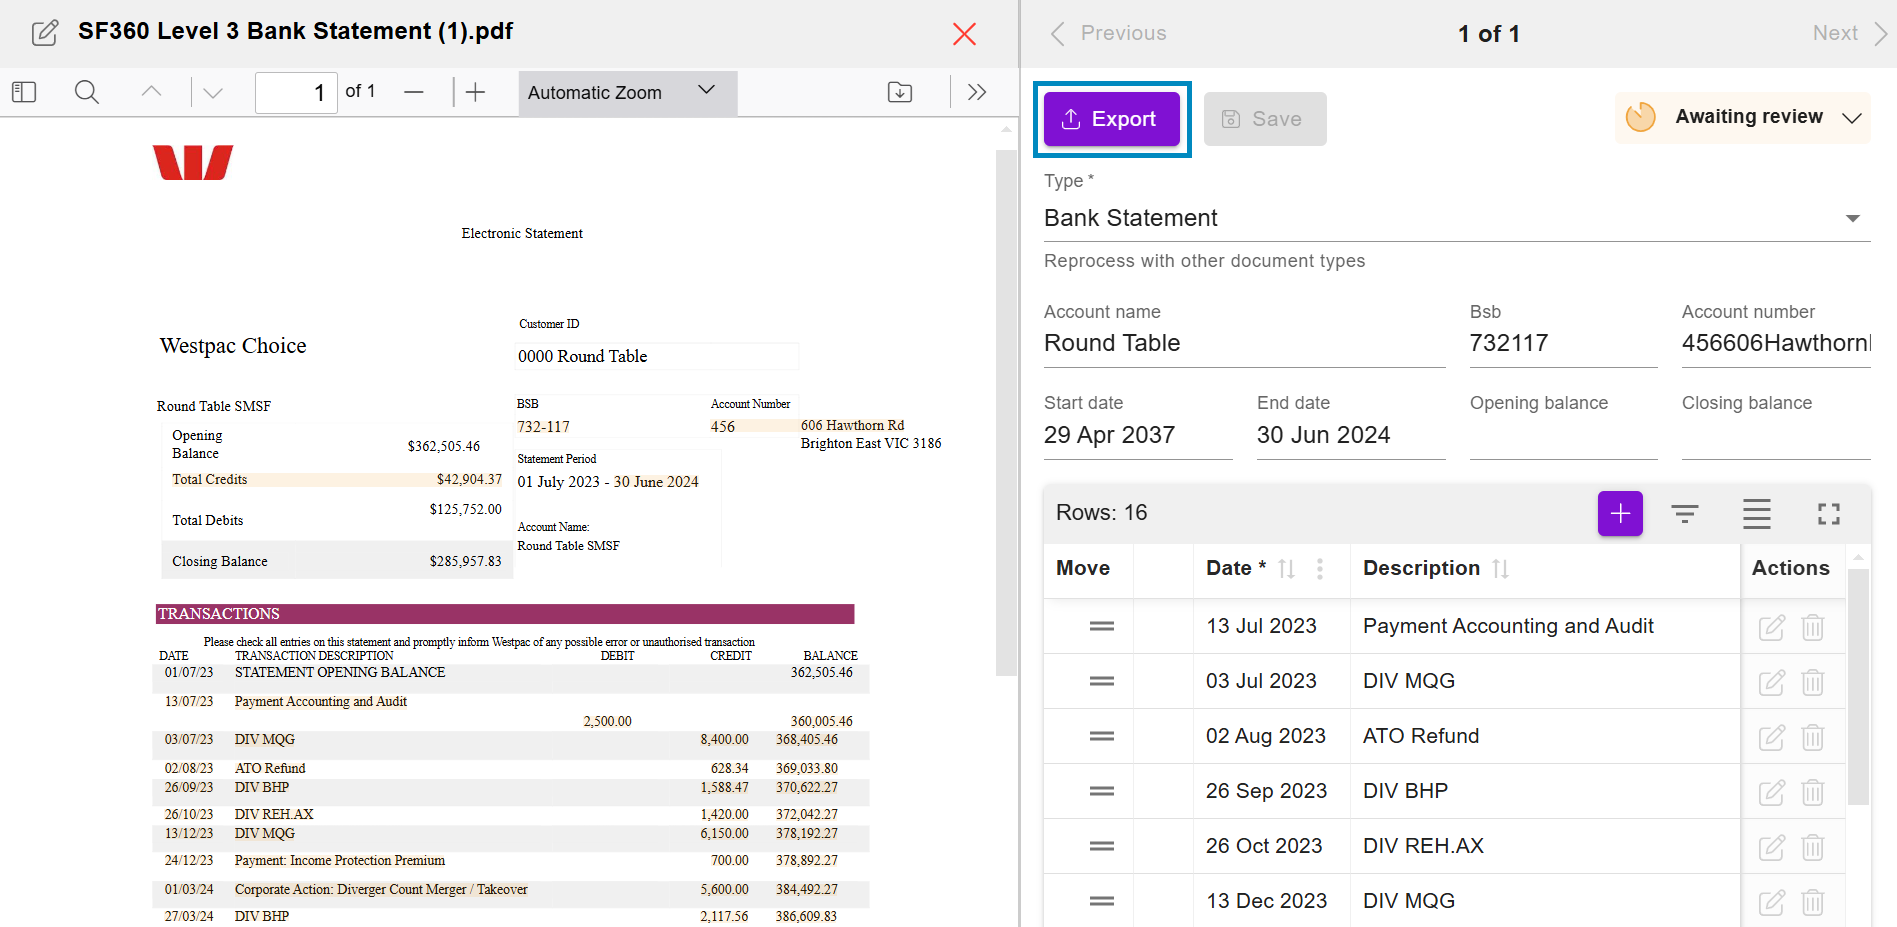
Task: Click the transactions table vertical scrollbar
Action: point(1858,686)
